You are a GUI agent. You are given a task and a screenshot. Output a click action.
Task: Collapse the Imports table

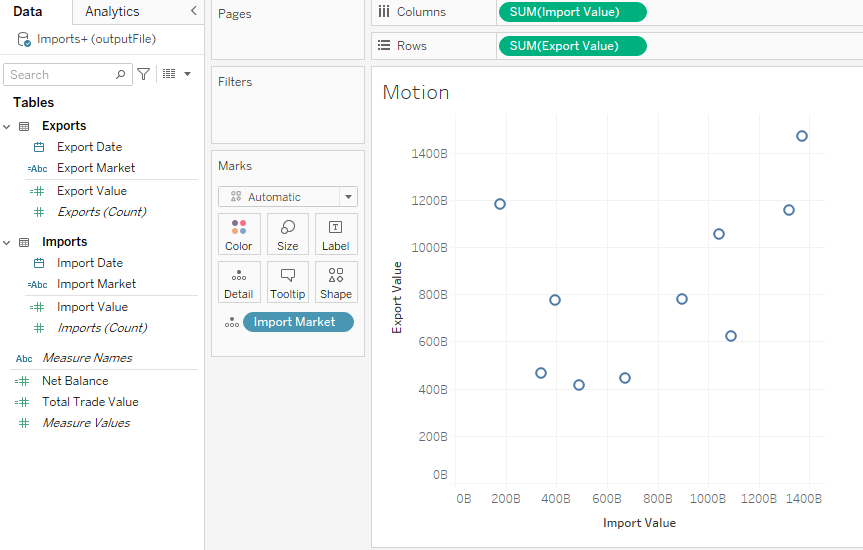click(8, 242)
